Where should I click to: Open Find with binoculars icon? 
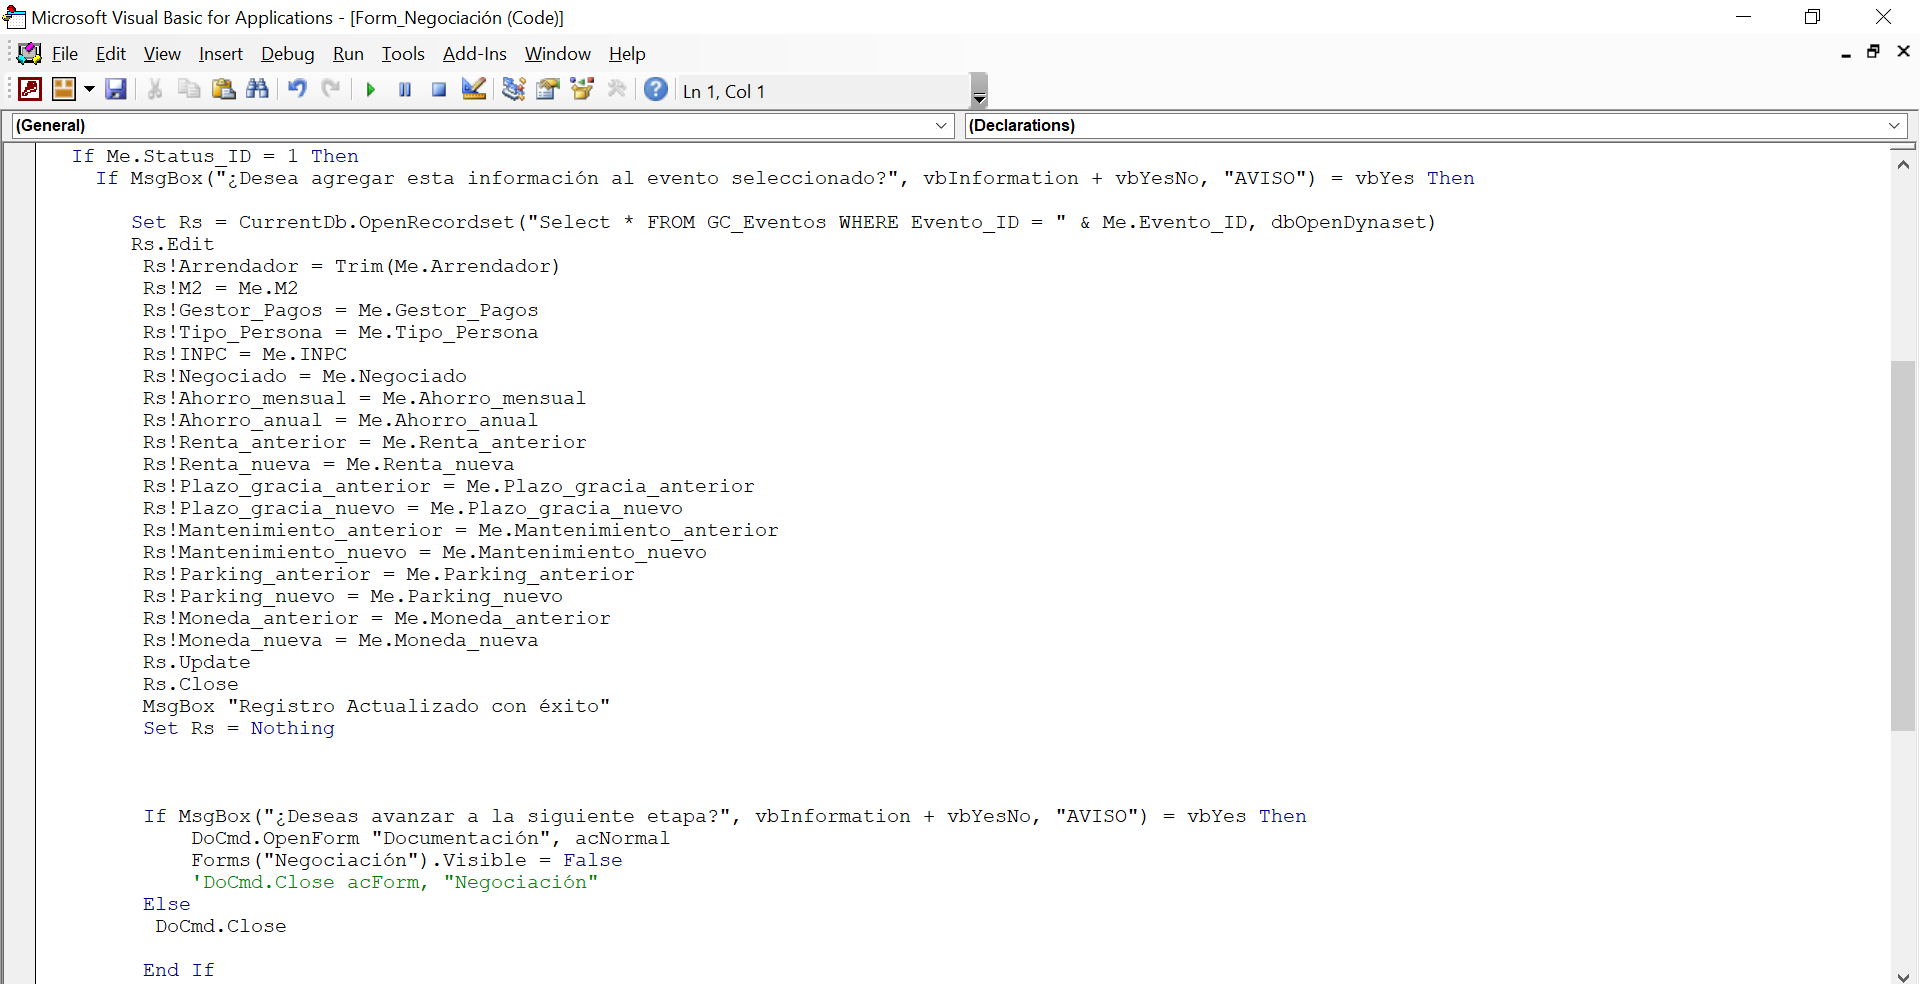tap(257, 90)
